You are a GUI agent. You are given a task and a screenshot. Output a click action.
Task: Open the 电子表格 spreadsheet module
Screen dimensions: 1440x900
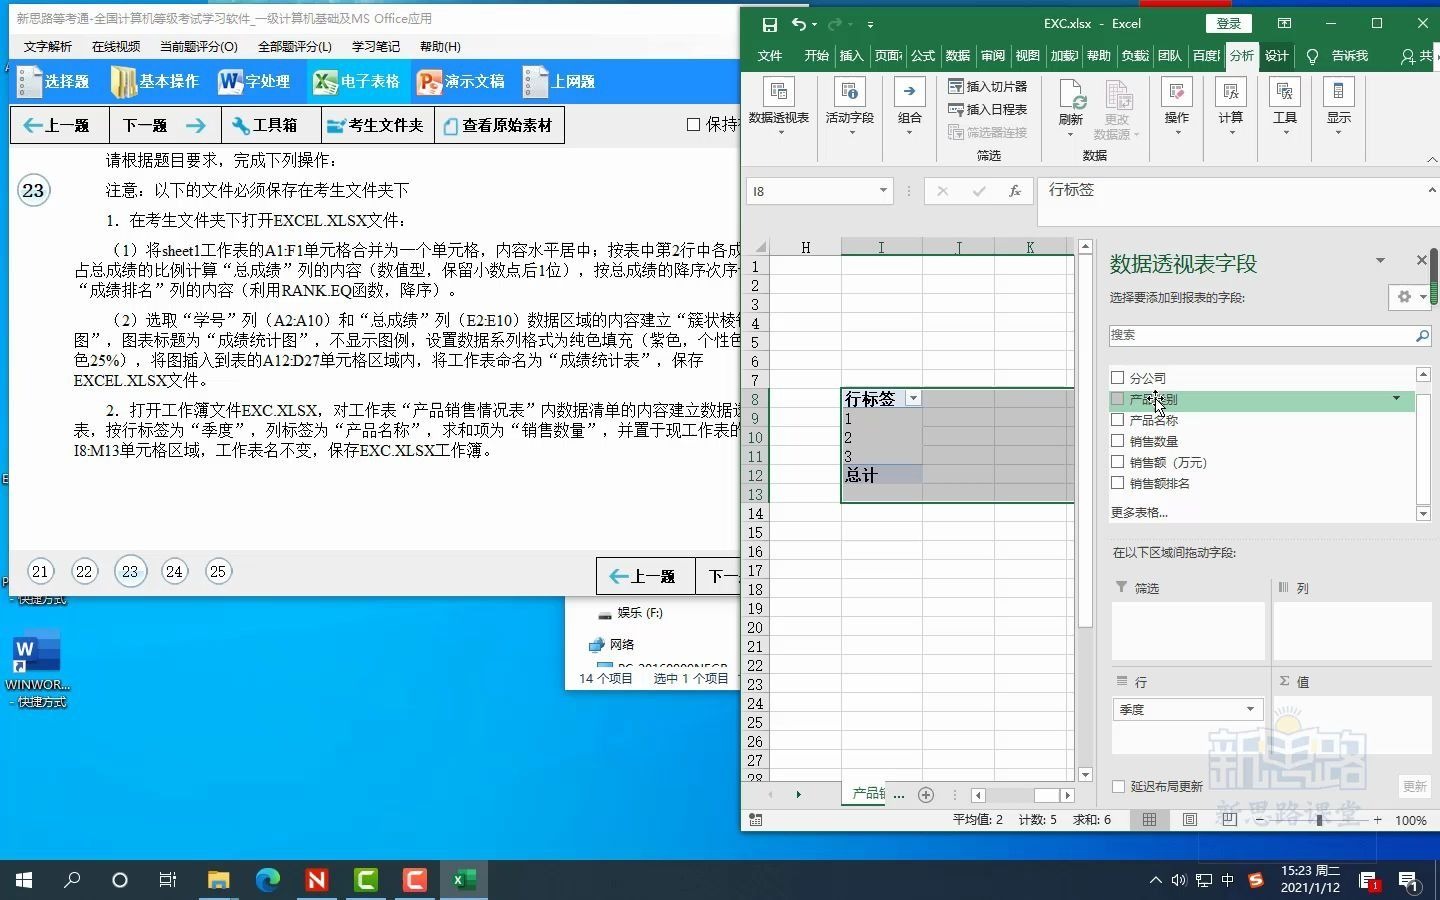click(357, 82)
